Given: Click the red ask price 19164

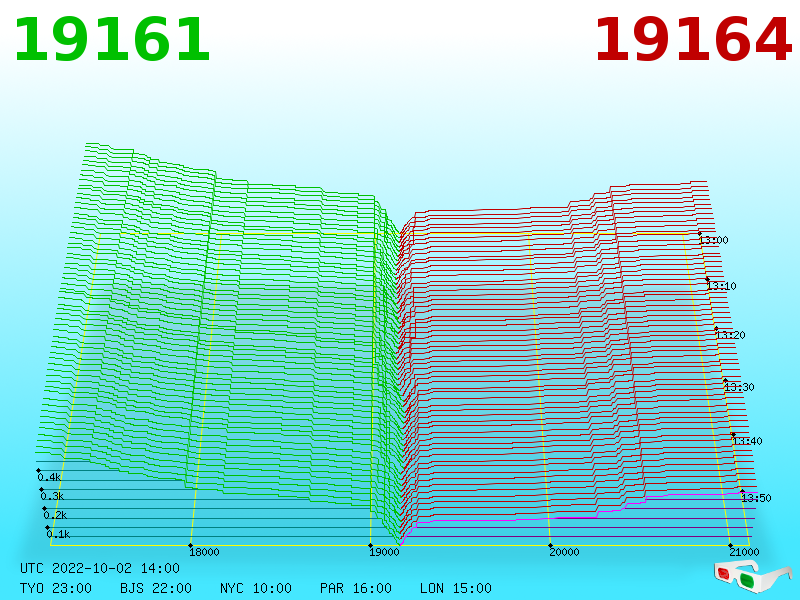Looking at the screenshot, I should coord(693,40).
